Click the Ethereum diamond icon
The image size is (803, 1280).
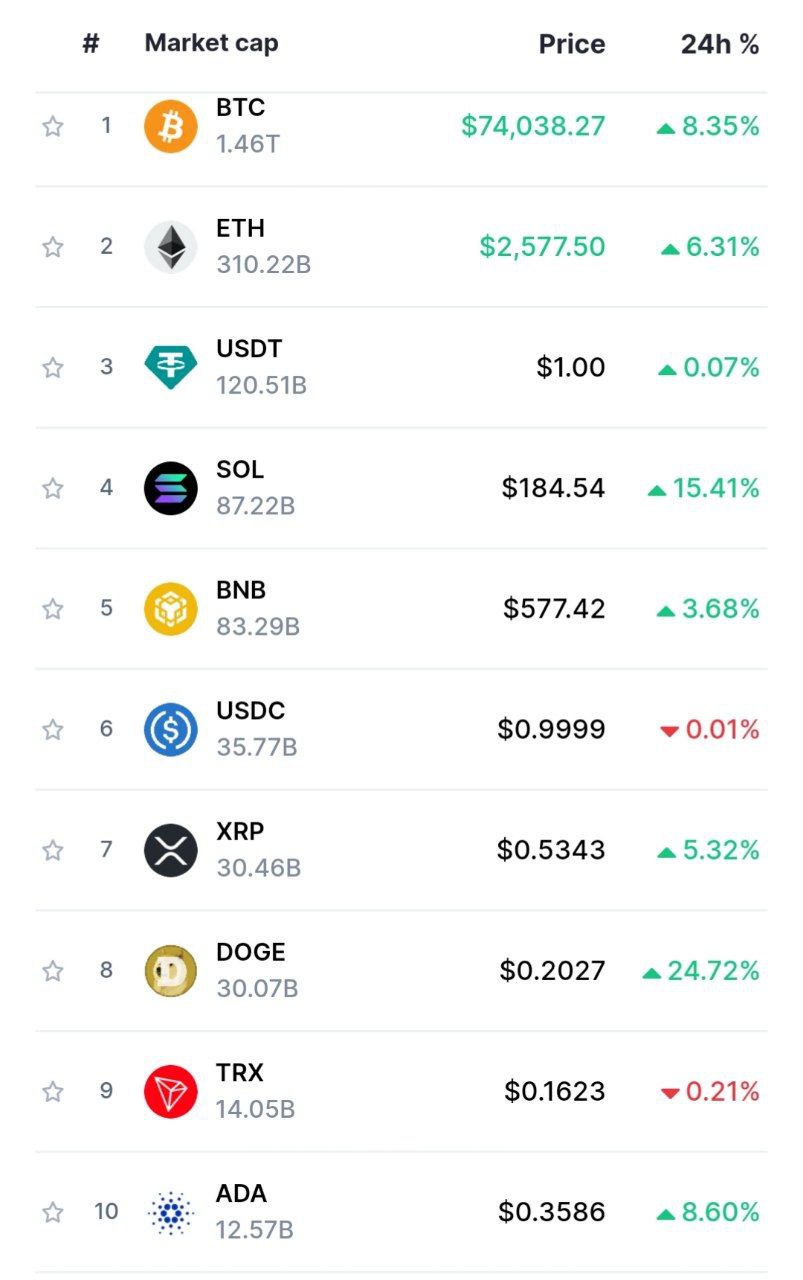(x=171, y=247)
